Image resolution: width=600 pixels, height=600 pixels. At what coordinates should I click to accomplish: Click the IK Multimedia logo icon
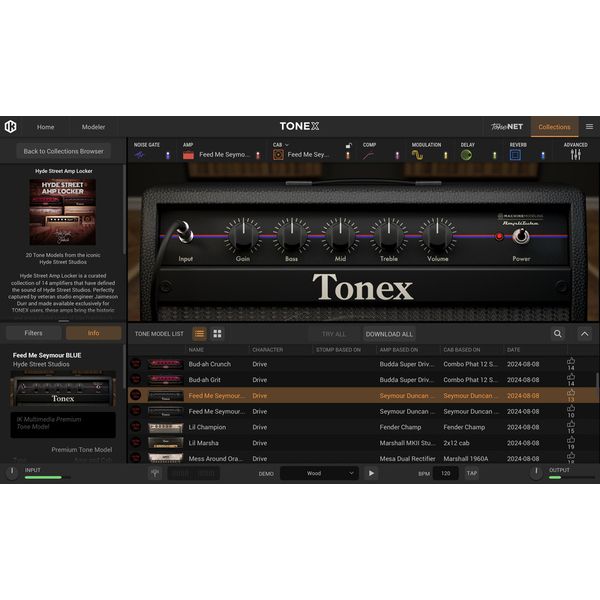coord(10,127)
